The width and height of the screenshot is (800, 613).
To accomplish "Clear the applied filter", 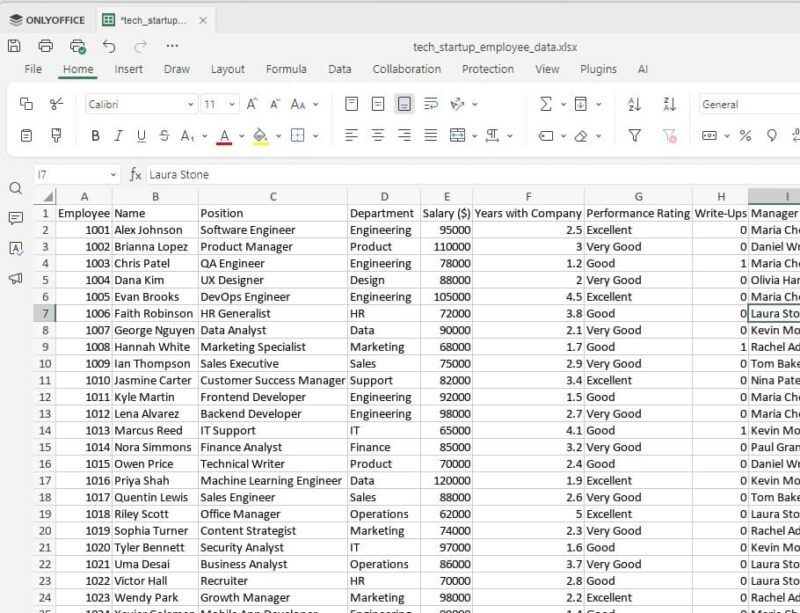I will point(668,135).
